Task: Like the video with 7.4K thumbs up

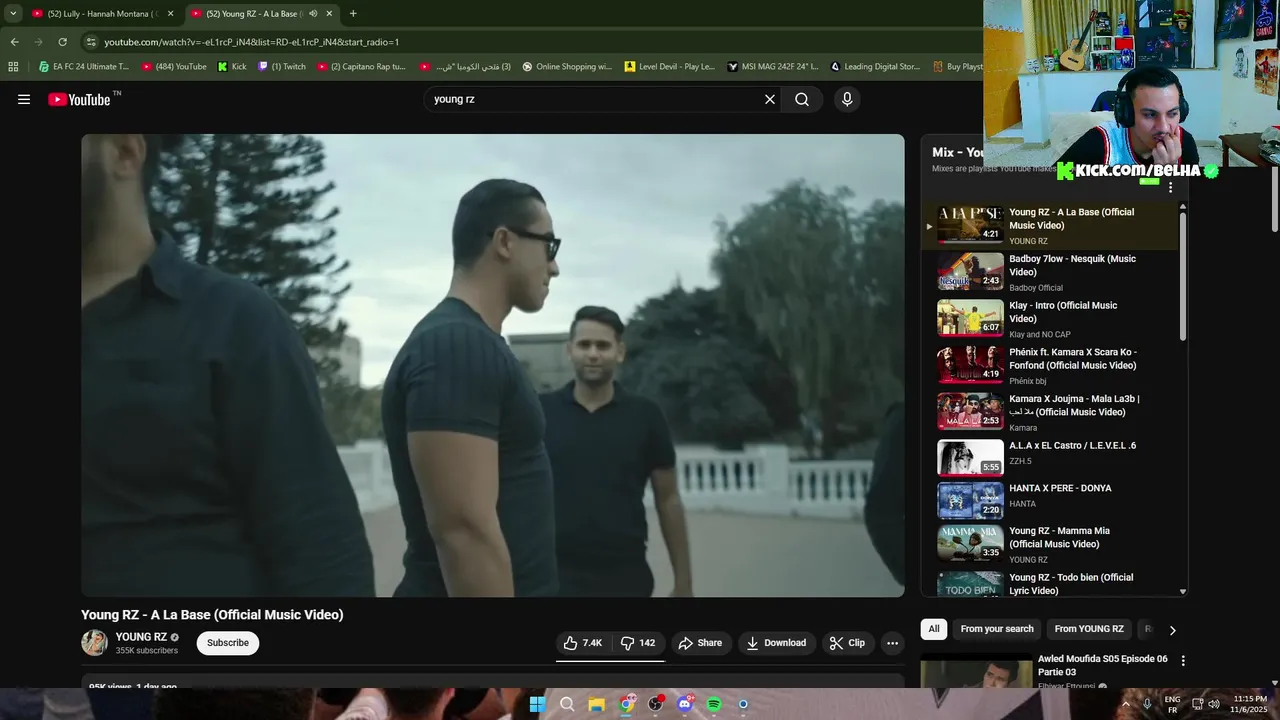Action: coord(583,643)
